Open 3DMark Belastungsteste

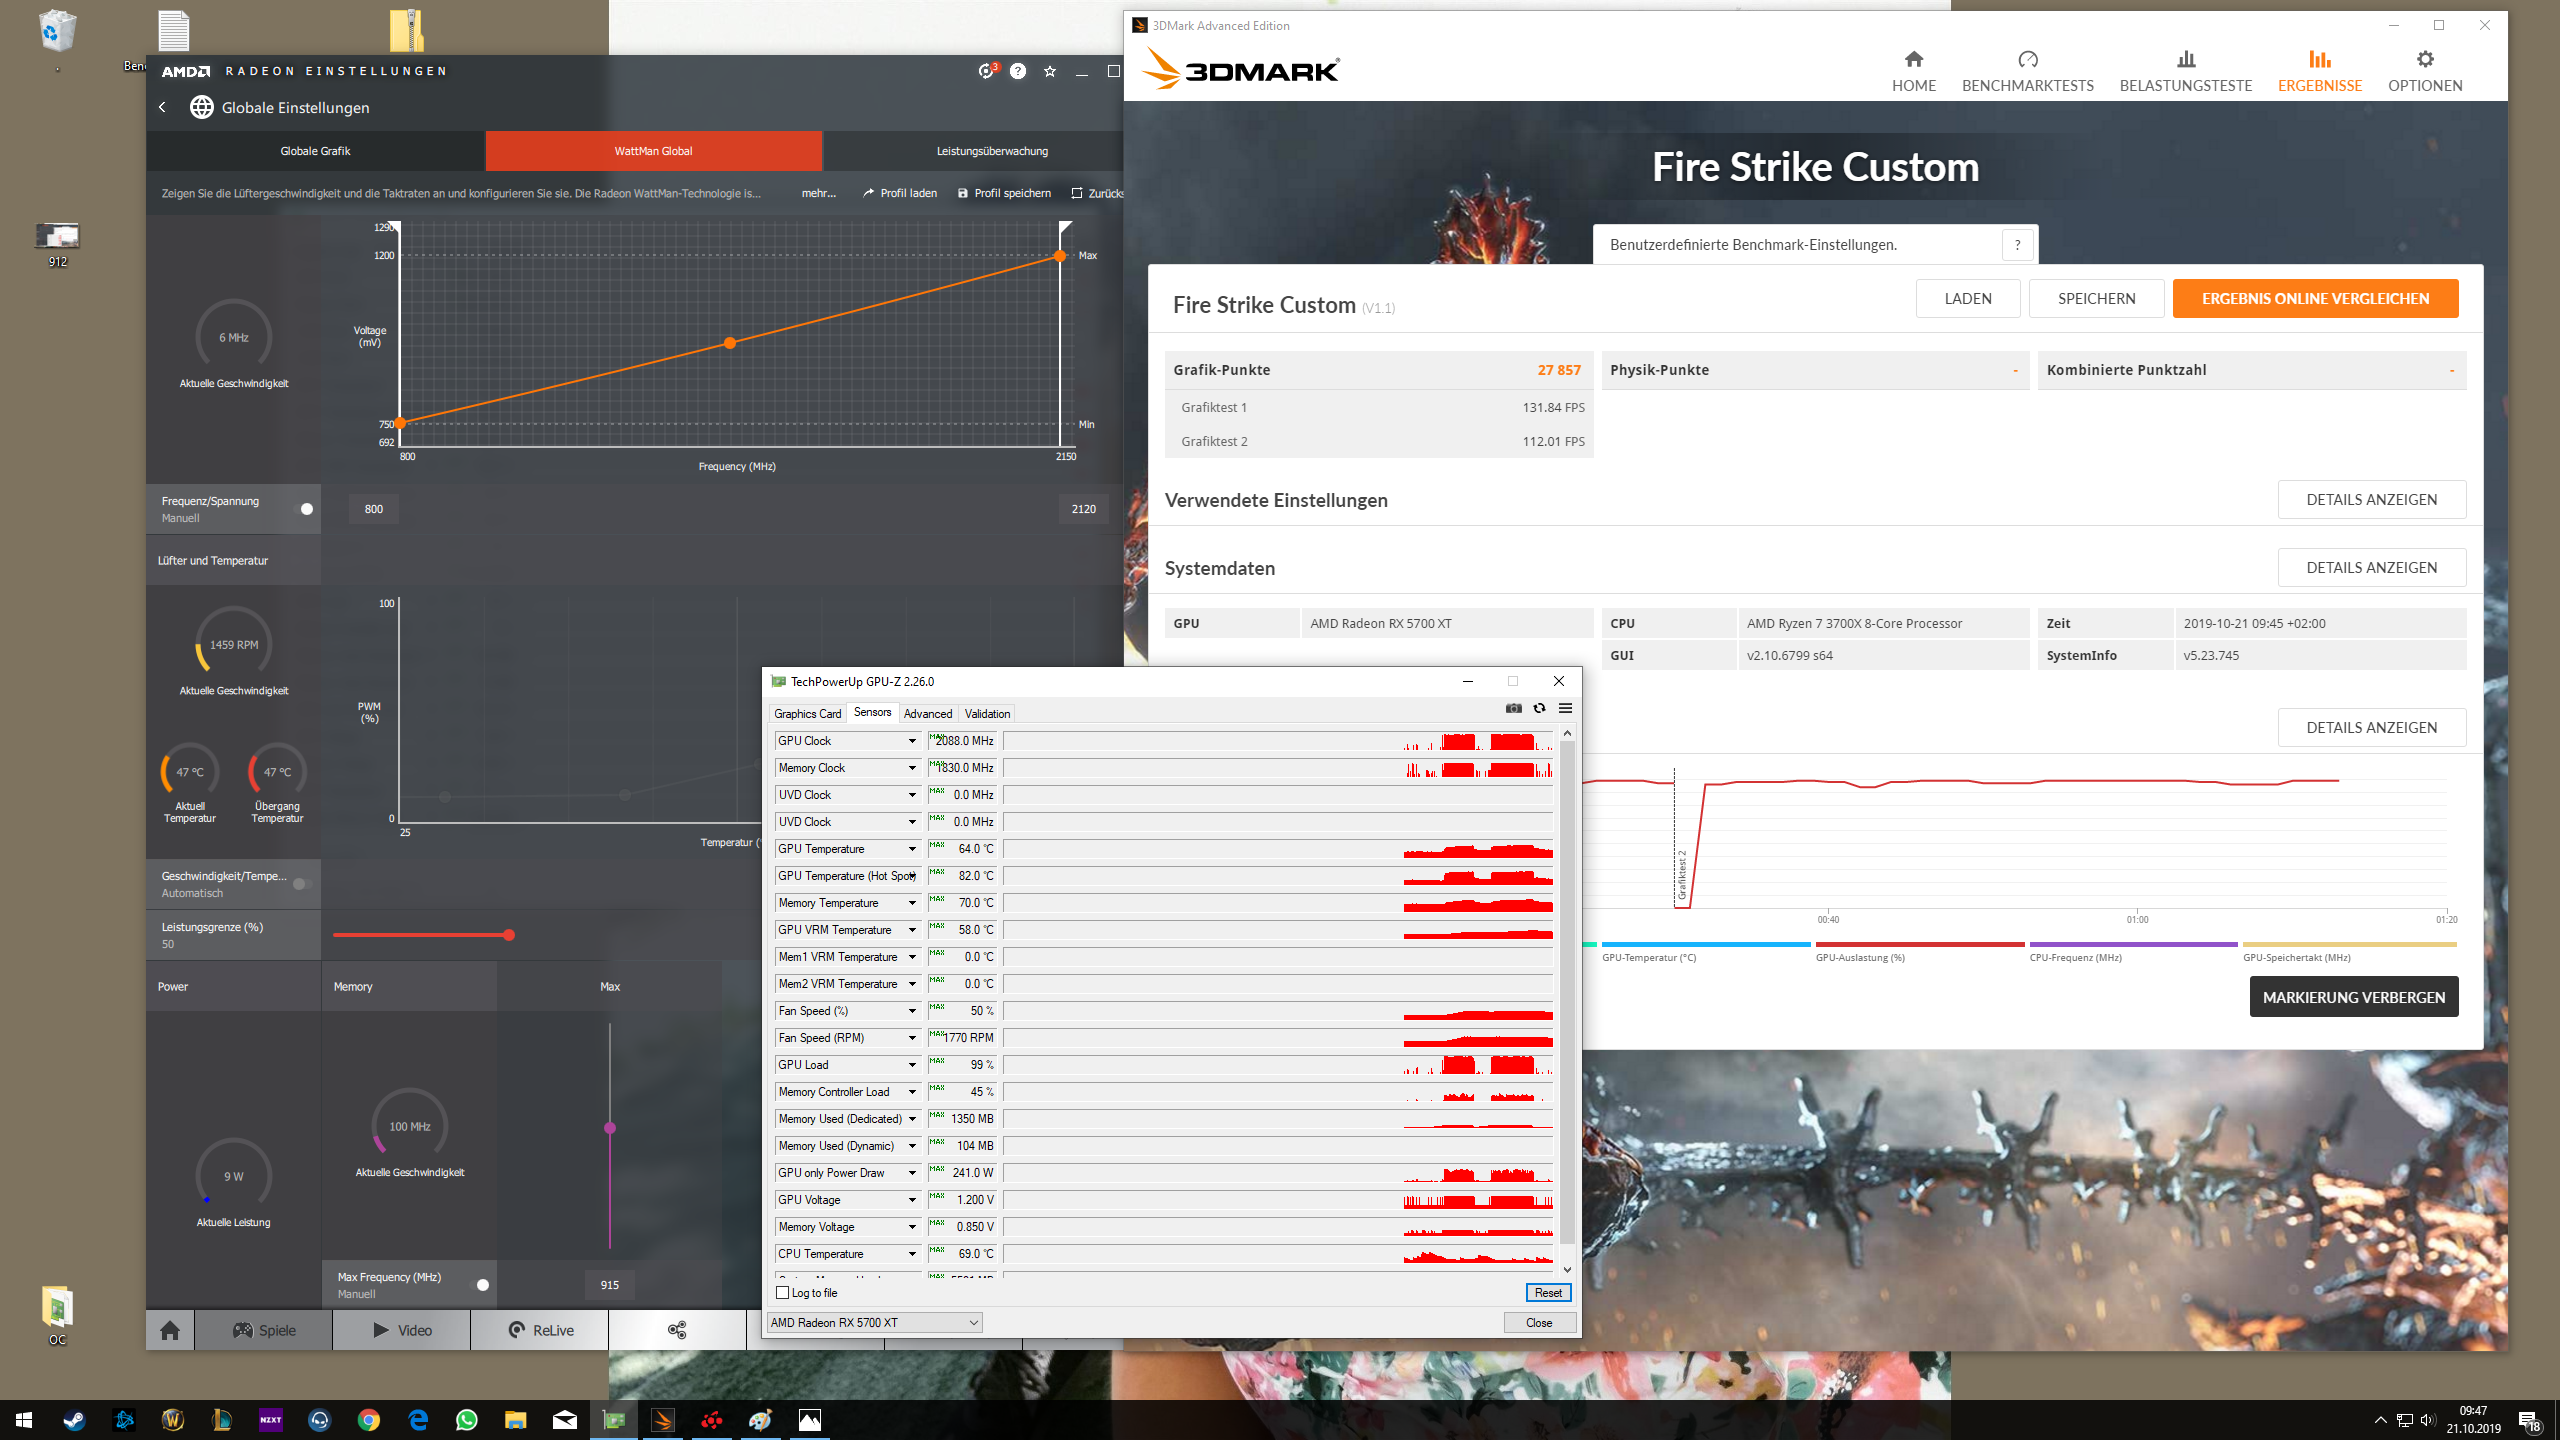coord(2186,71)
